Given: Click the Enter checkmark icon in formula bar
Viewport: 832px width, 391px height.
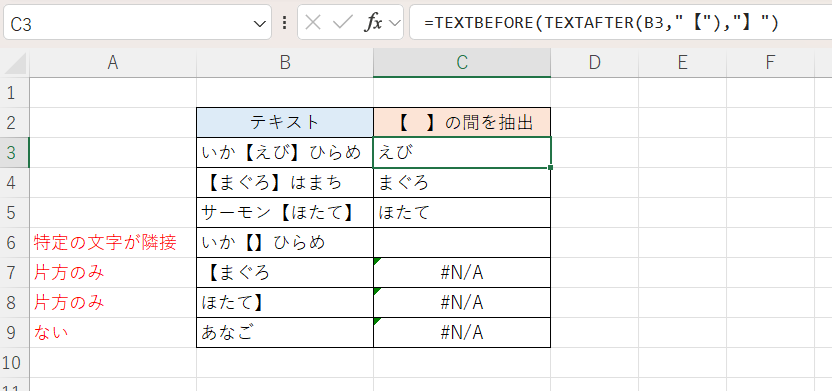Looking at the screenshot, I should [343, 23].
